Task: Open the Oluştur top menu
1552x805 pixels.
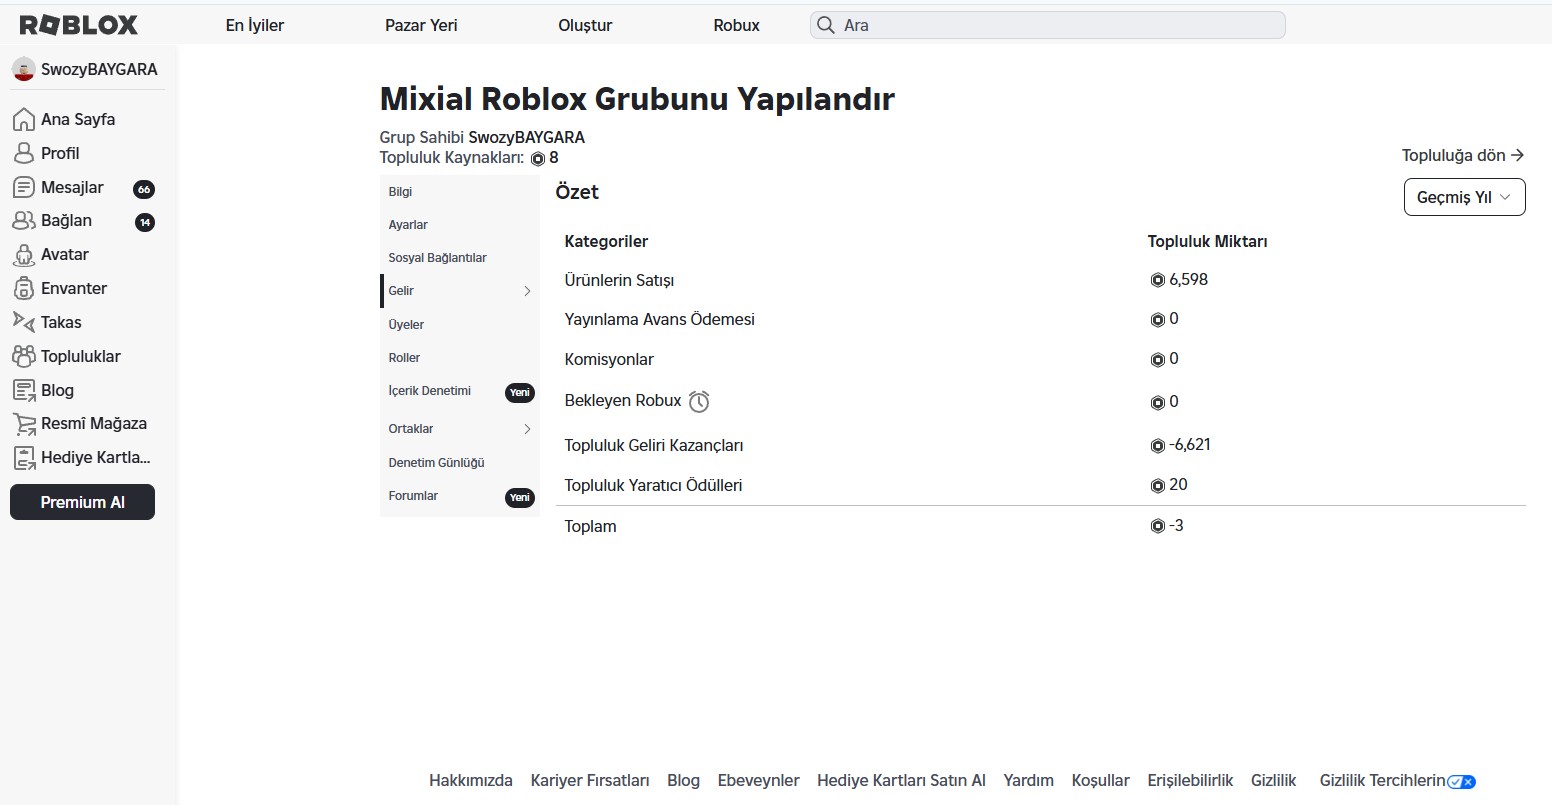Action: 585,25
